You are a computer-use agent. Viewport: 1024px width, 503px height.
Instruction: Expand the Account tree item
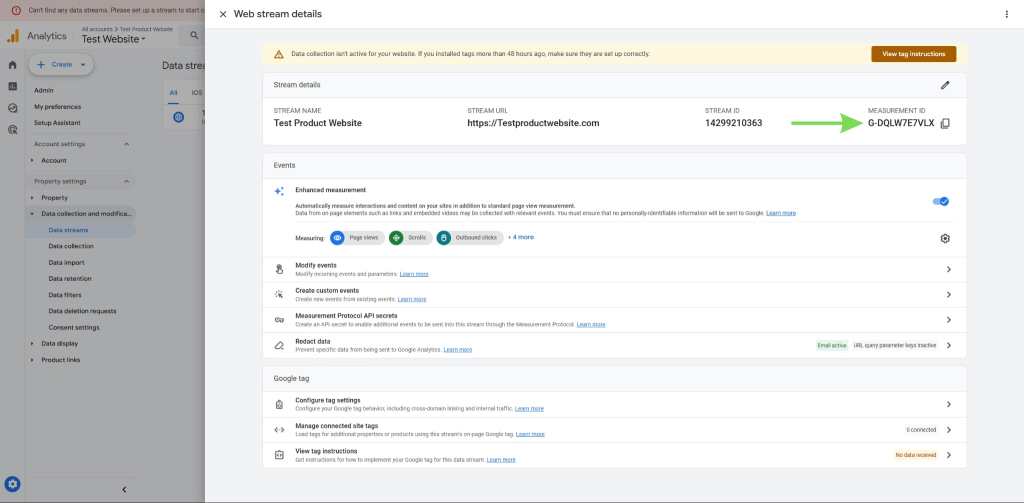click(33, 161)
